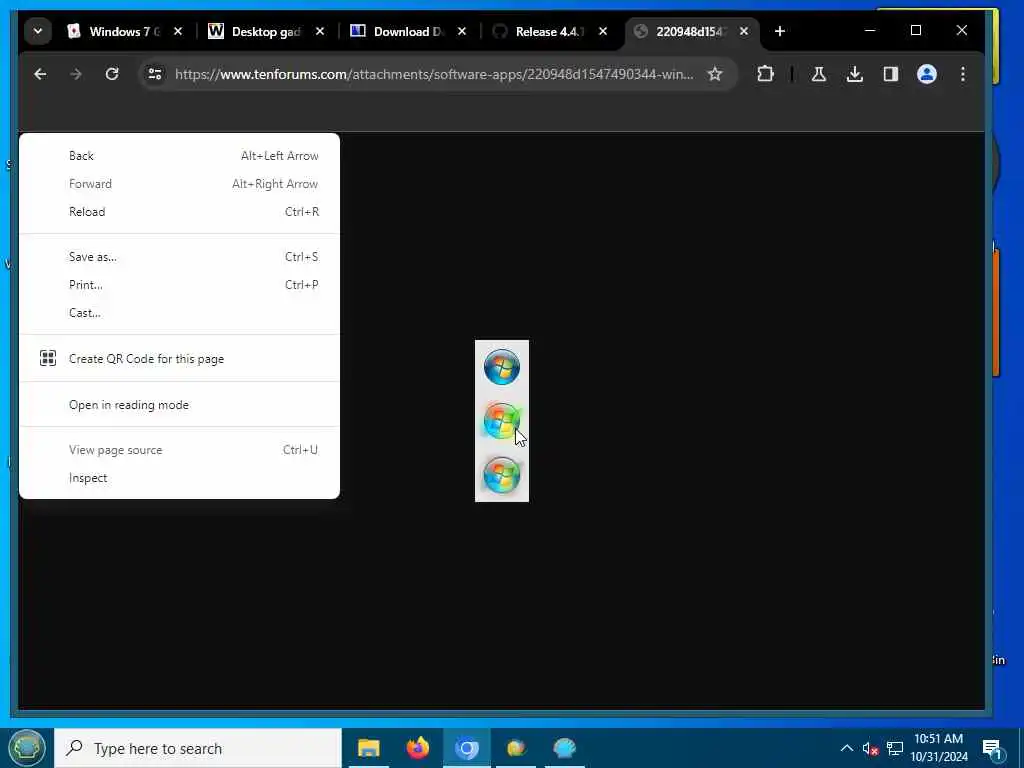Choose Reload in the context menu
The image size is (1024, 768).
pyautogui.click(x=180, y=212)
